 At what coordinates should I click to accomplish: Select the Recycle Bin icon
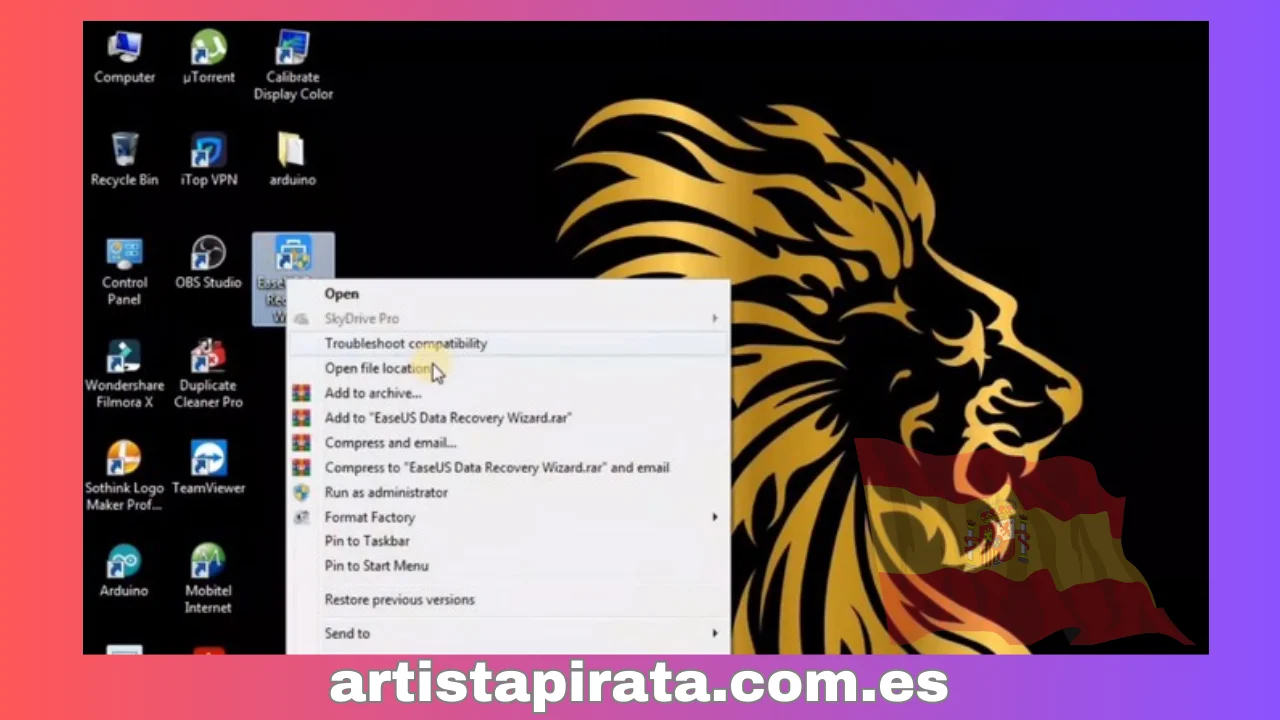[124, 159]
